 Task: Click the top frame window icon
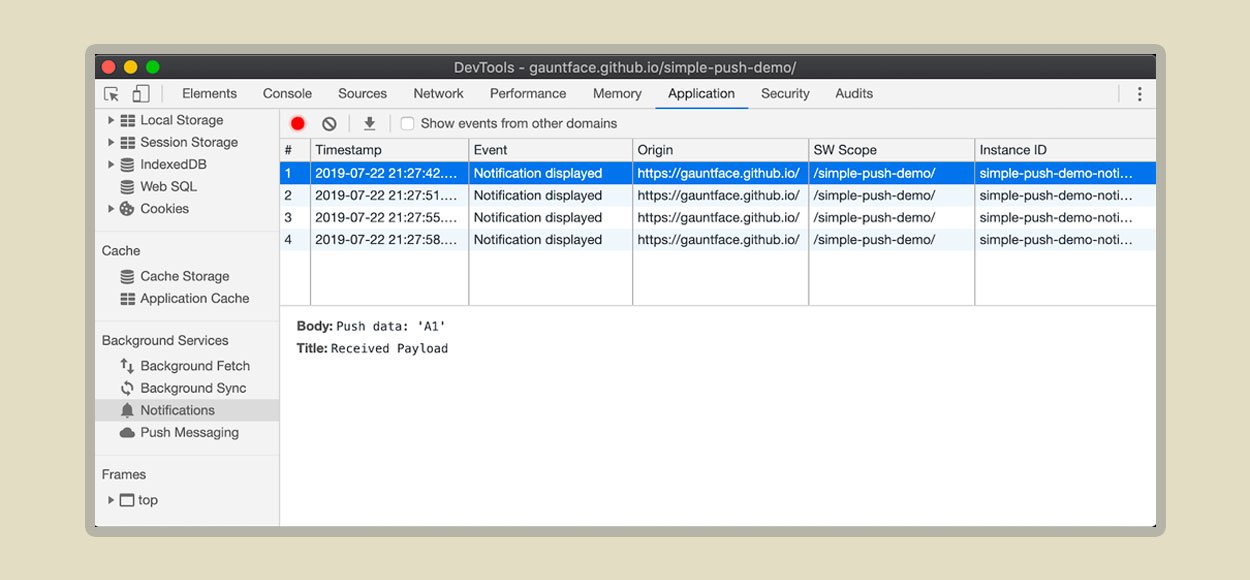click(127, 500)
